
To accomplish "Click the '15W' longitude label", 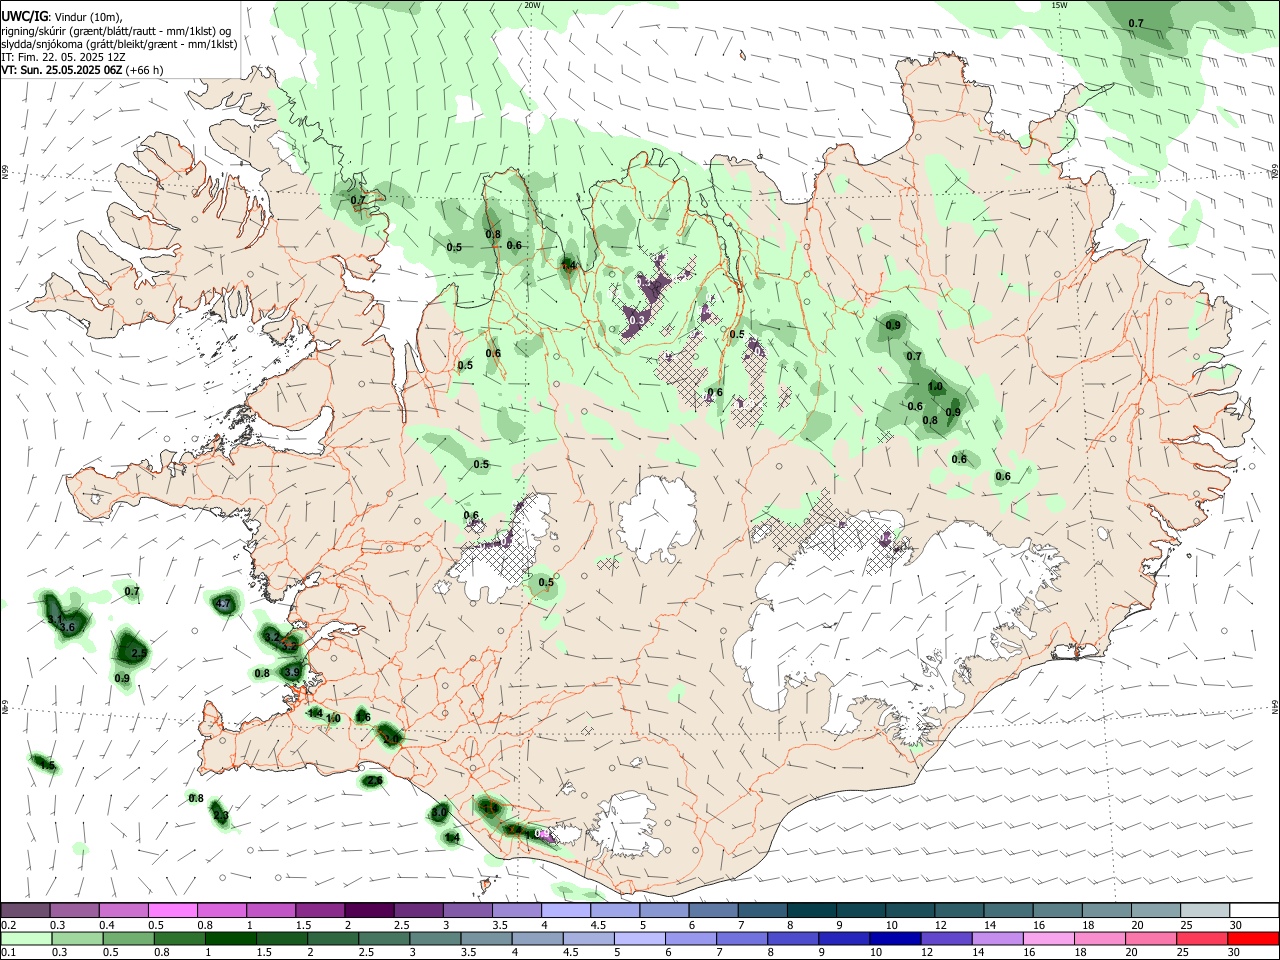I will (1059, 5).
